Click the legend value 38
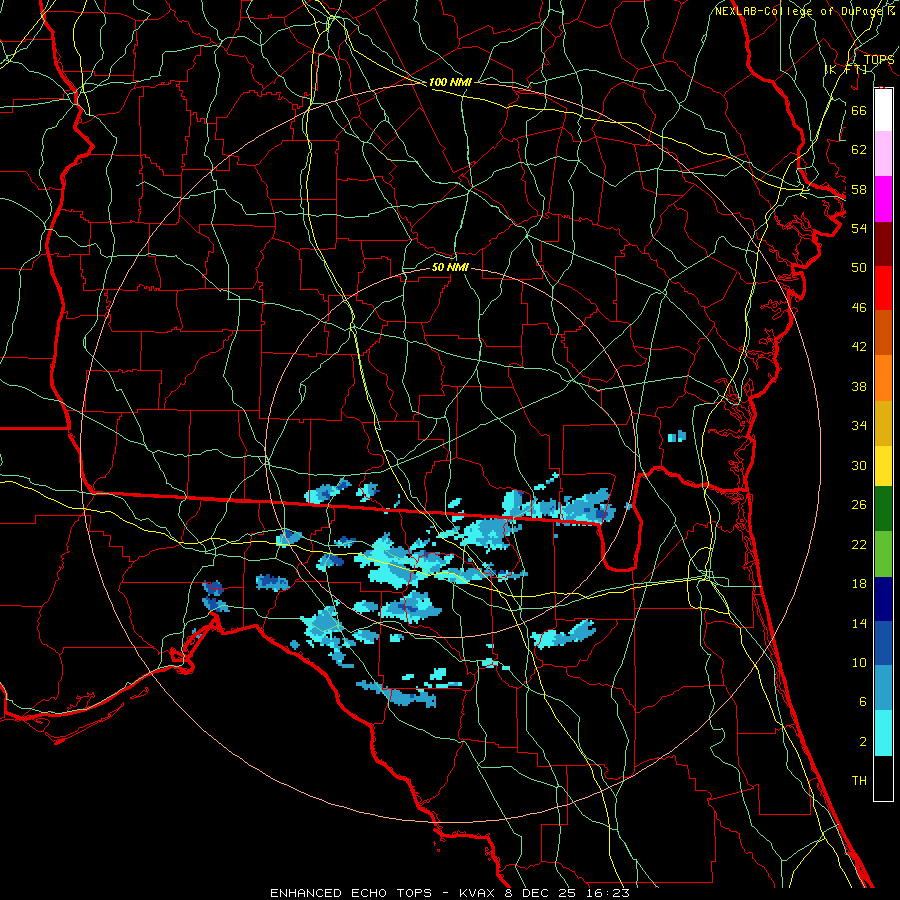The width and height of the screenshot is (900, 900). click(x=859, y=386)
